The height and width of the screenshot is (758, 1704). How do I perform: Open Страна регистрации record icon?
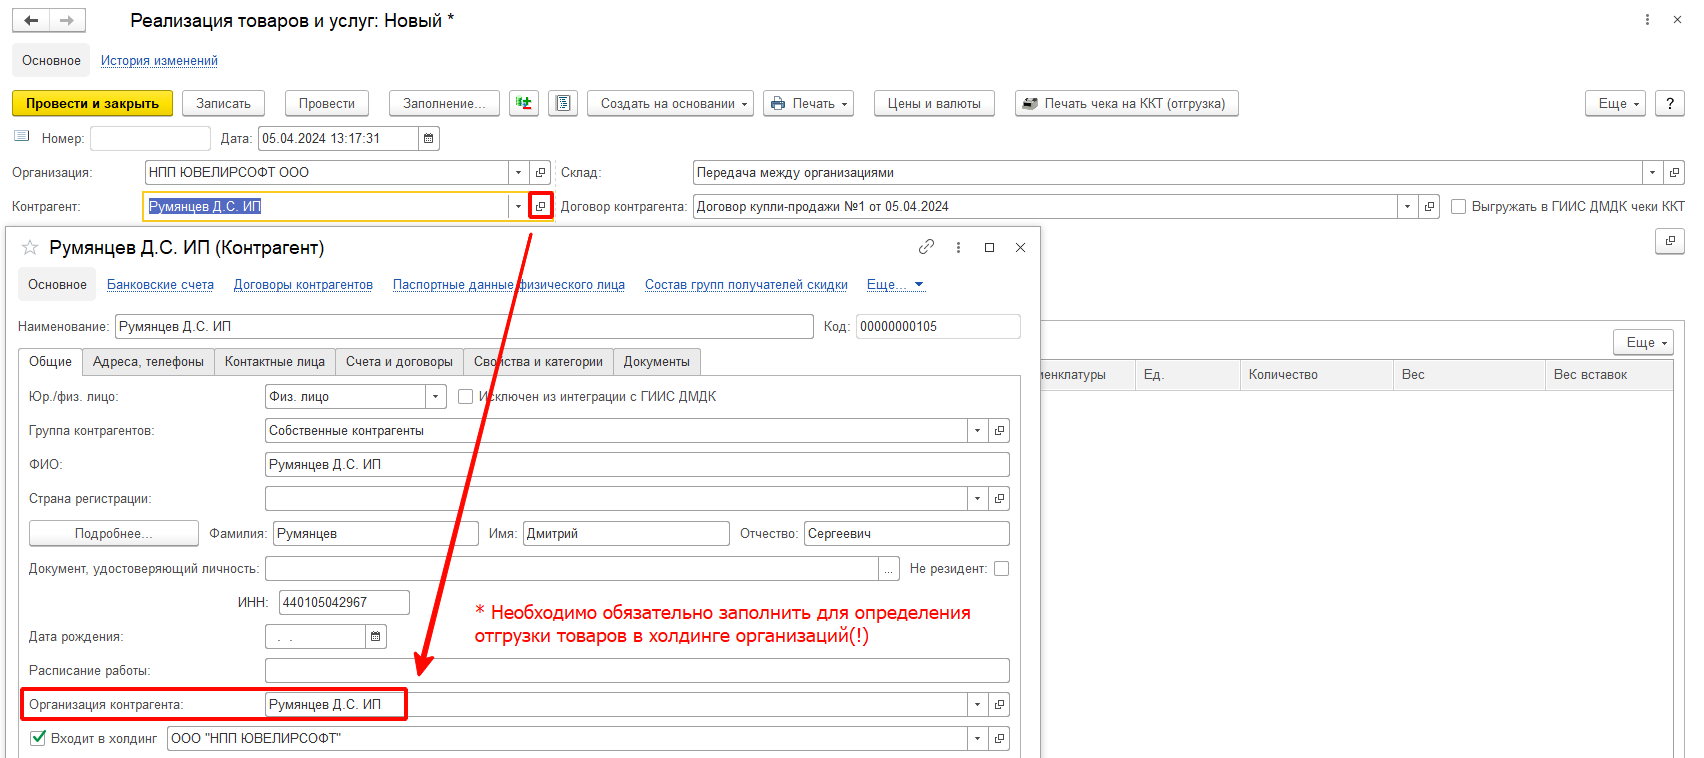[999, 498]
